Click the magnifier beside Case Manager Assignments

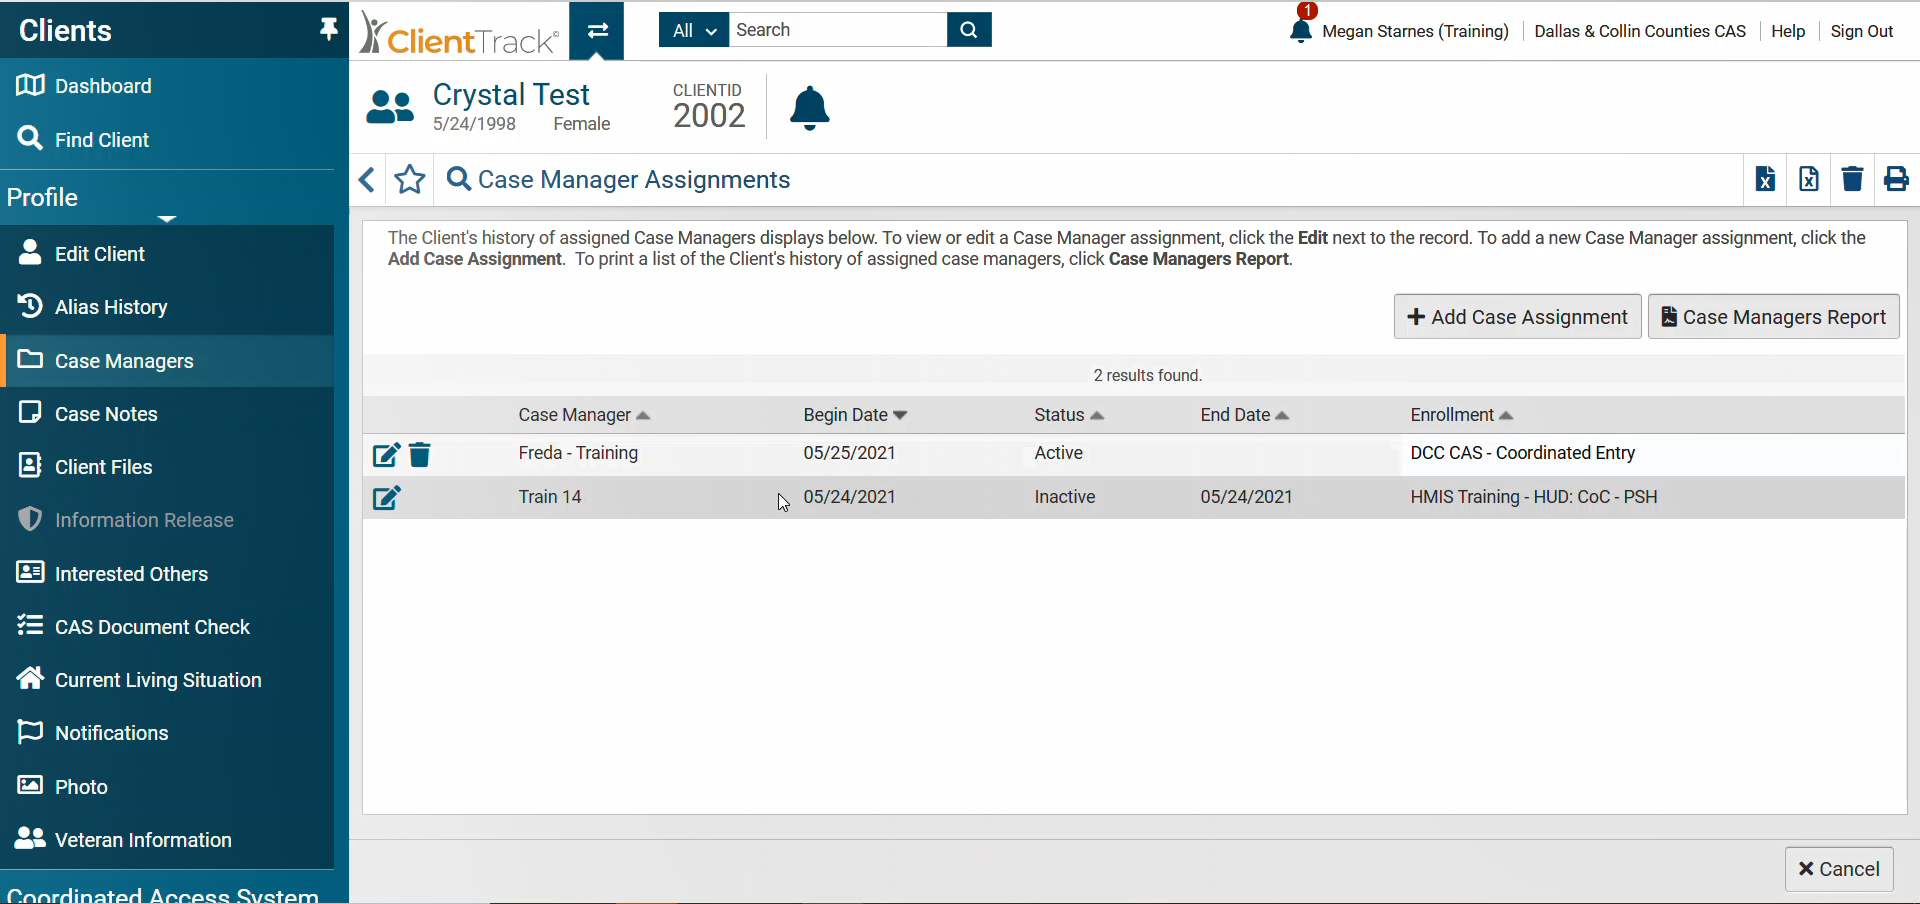point(459,179)
